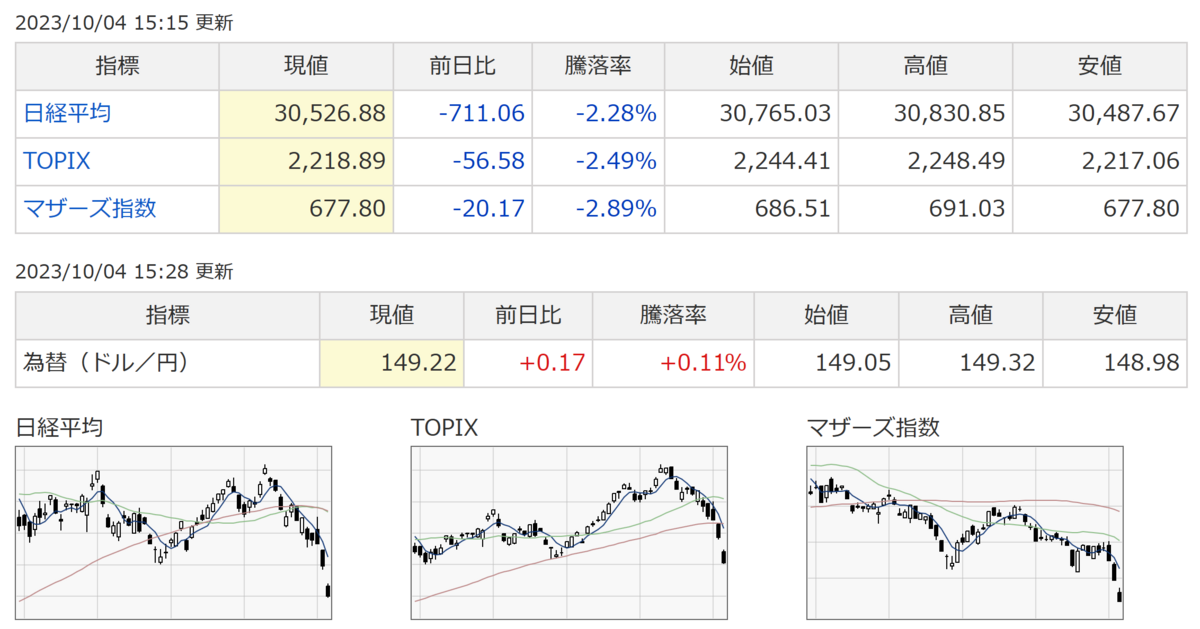
Task: Click the 前日比 header in exchange table
Action: point(528,315)
